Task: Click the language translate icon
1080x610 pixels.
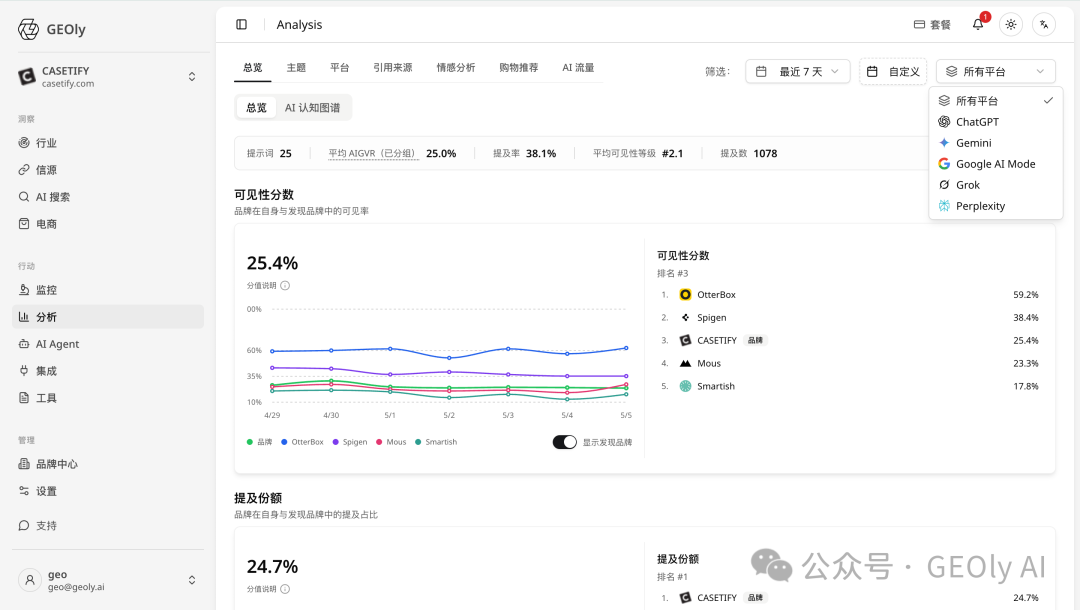Action: point(1044,25)
